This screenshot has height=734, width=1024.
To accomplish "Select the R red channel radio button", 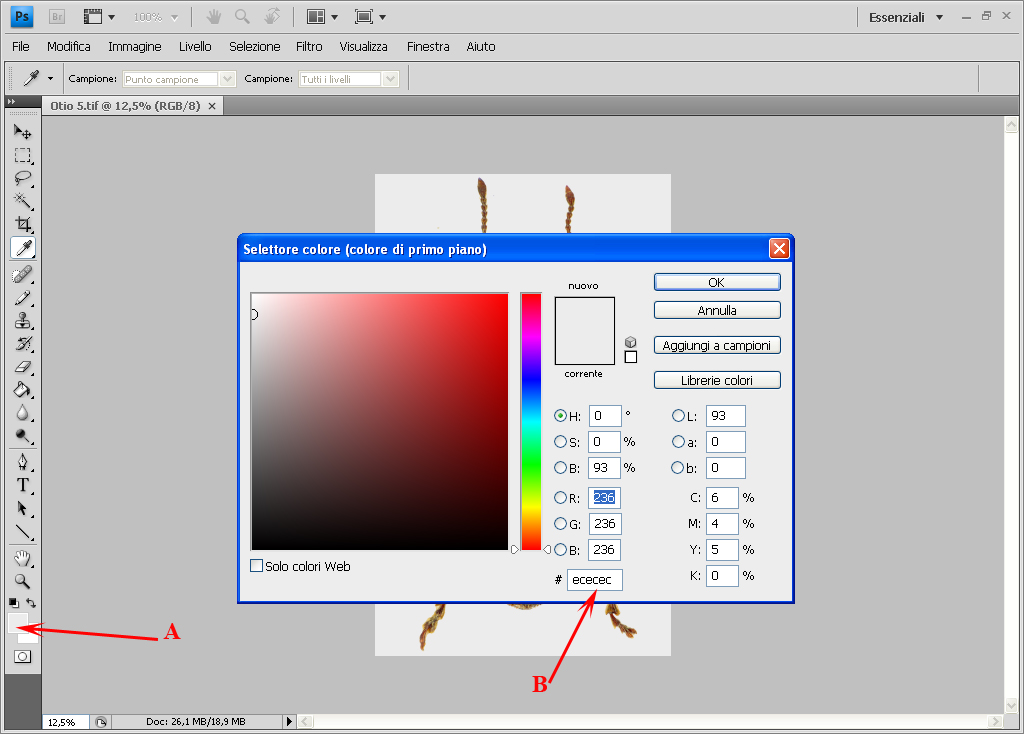I will (x=561, y=498).
